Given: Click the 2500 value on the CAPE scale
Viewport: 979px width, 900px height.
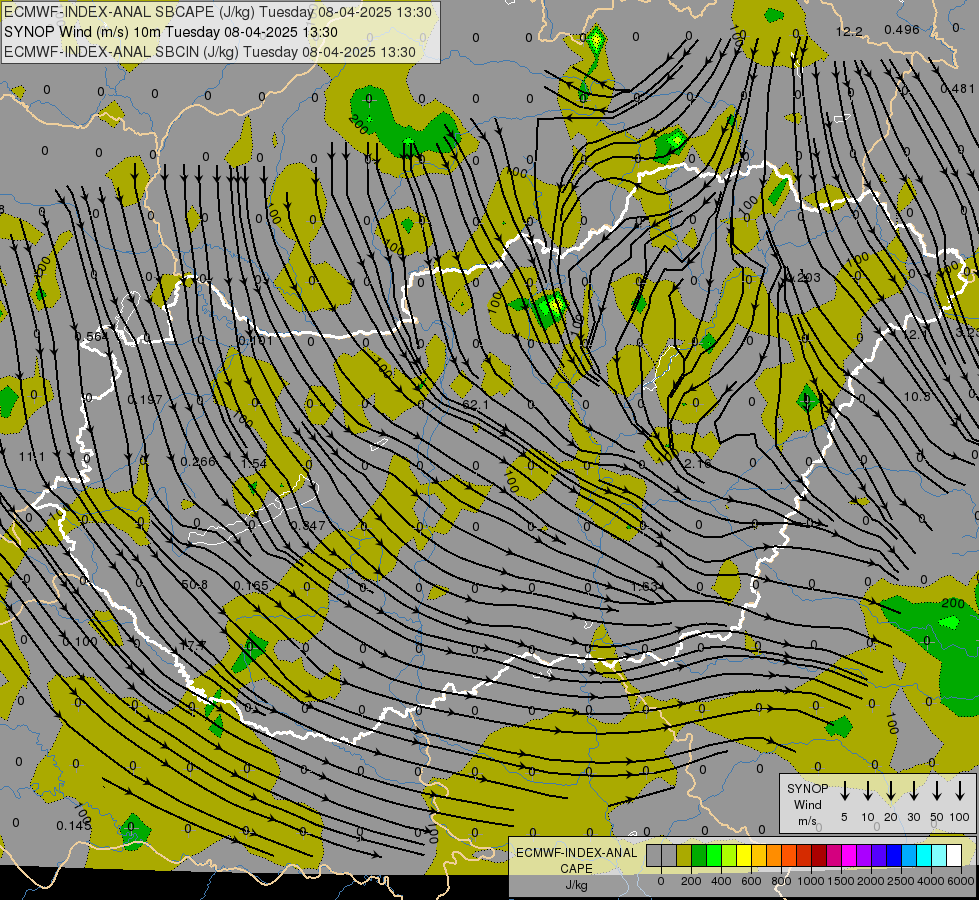Looking at the screenshot, I should coord(900,881).
